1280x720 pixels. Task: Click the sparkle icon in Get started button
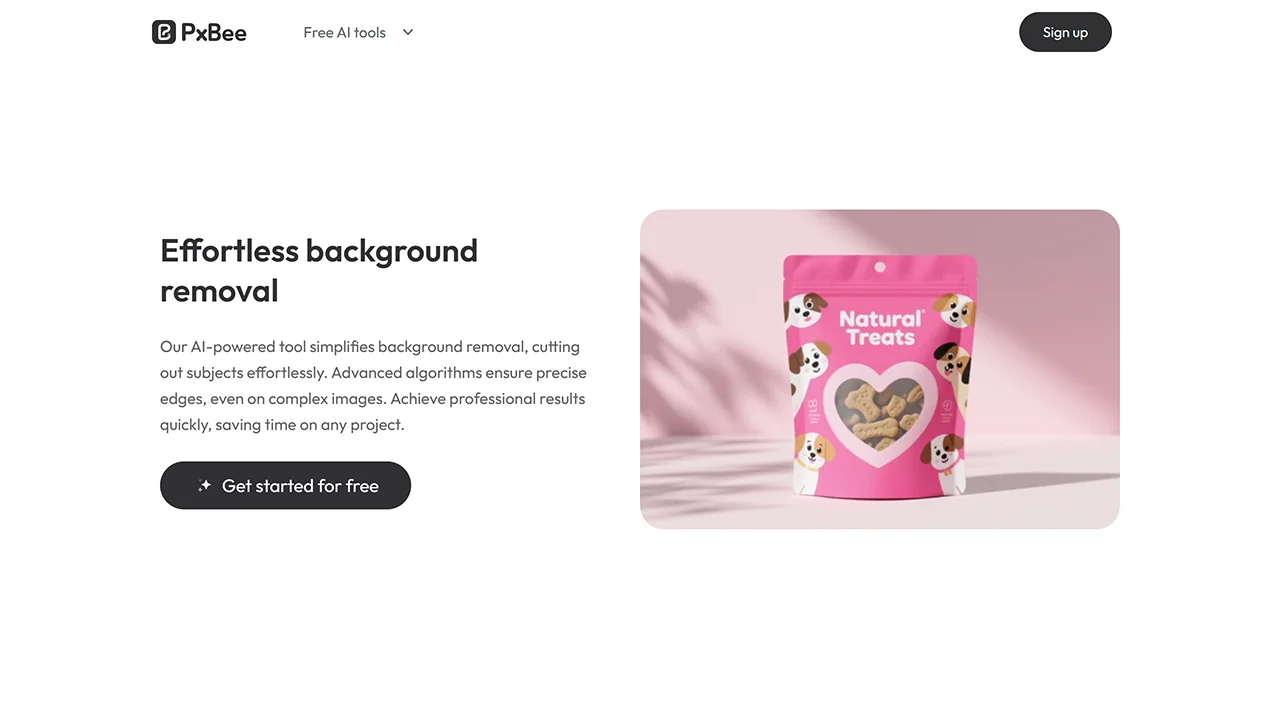204,486
